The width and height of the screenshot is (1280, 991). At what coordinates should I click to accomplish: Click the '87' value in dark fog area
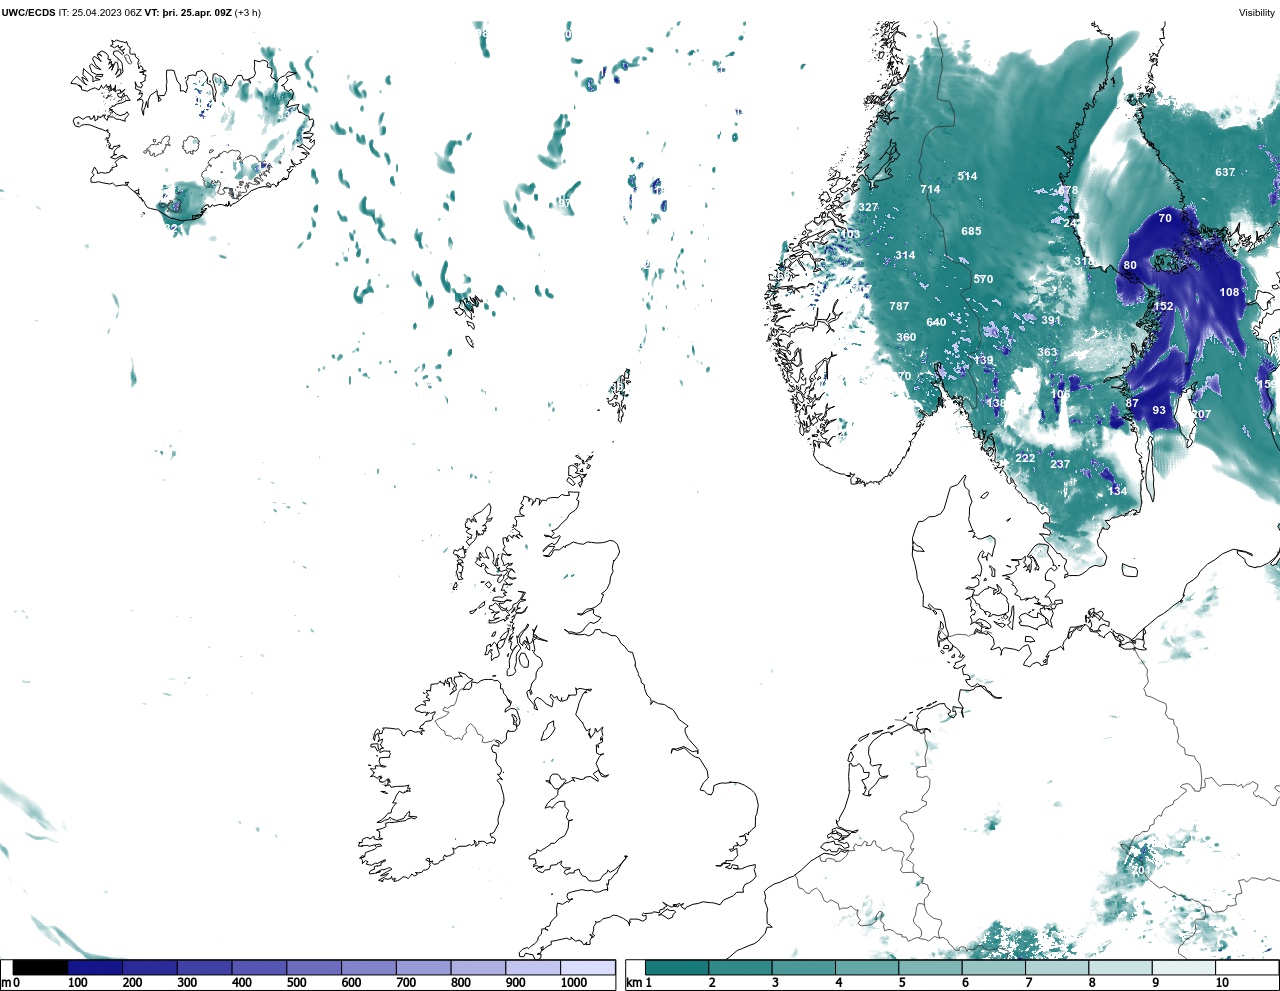point(1132,403)
